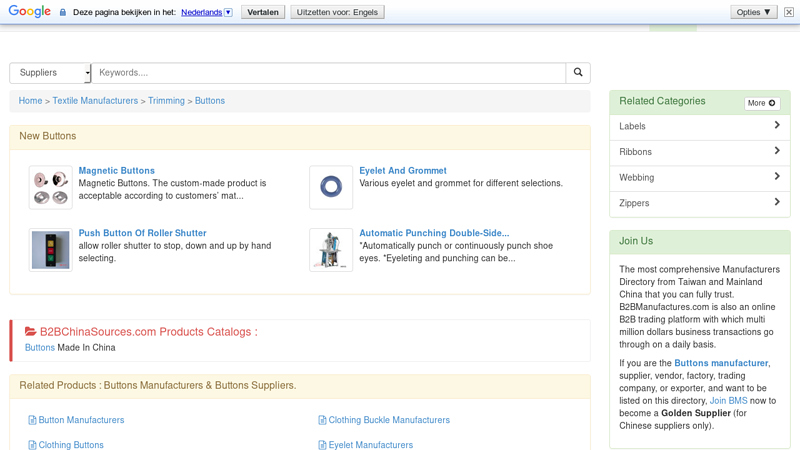Image resolution: width=800 pixels, height=450 pixels.
Task: Click the Automatic Punching machine thumbnail
Action: click(x=331, y=249)
